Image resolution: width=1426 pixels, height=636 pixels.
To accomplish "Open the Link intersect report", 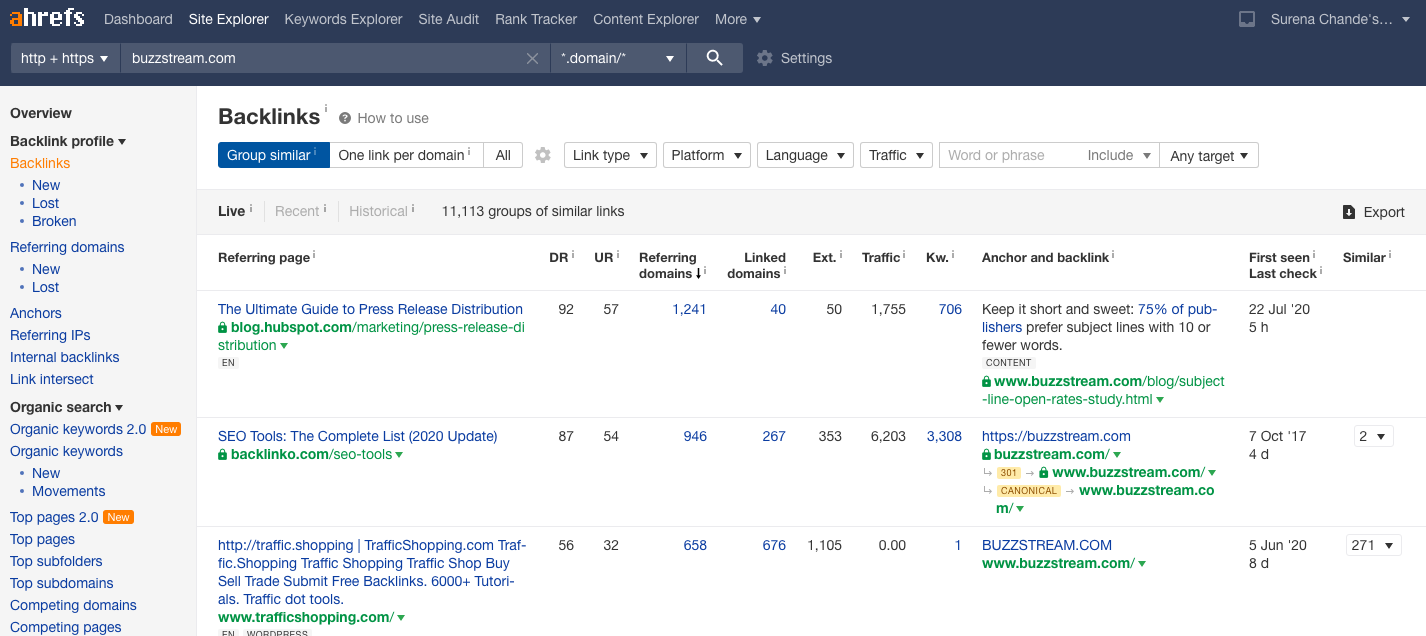I will tap(52, 379).
